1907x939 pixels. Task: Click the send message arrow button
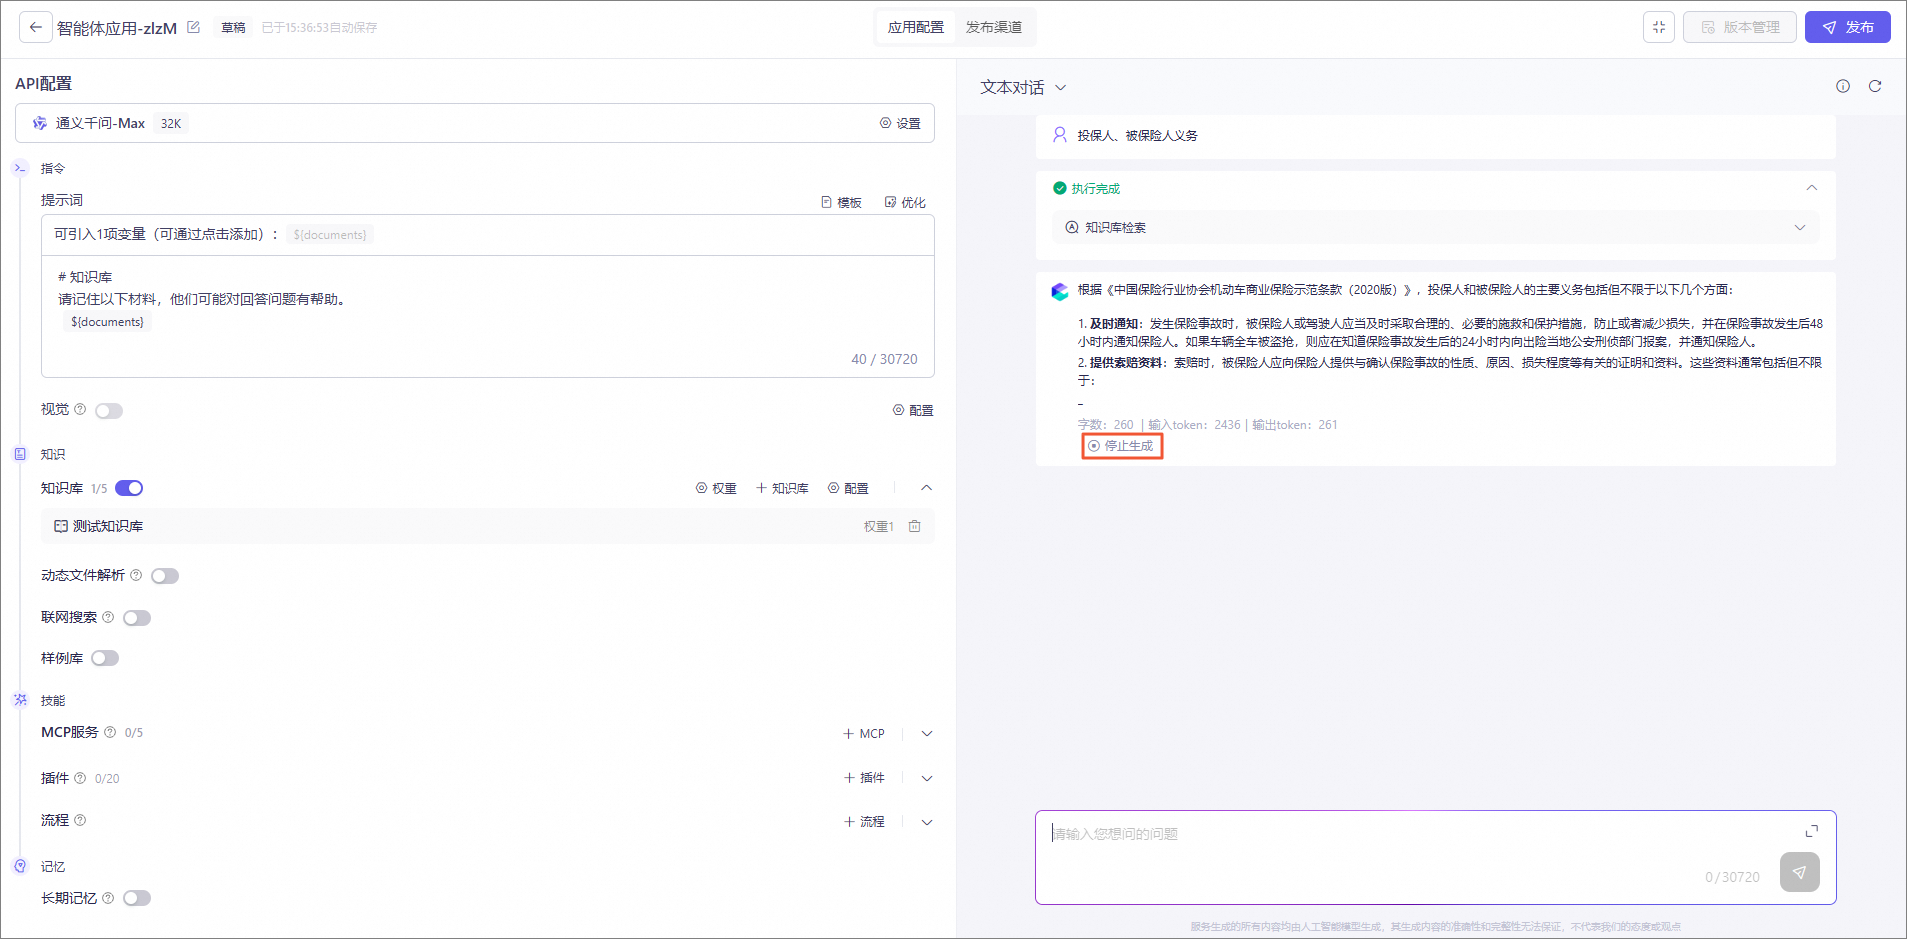pyautogui.click(x=1799, y=872)
